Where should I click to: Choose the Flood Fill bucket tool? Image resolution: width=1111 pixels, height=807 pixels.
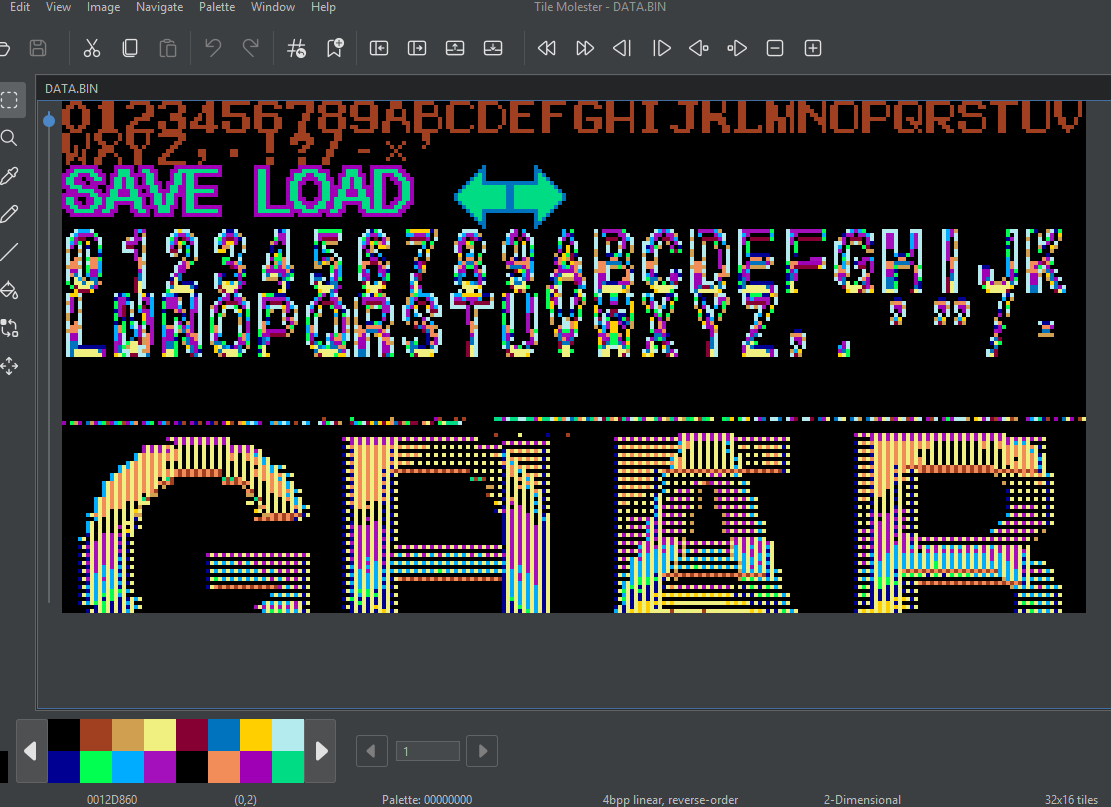coord(10,290)
